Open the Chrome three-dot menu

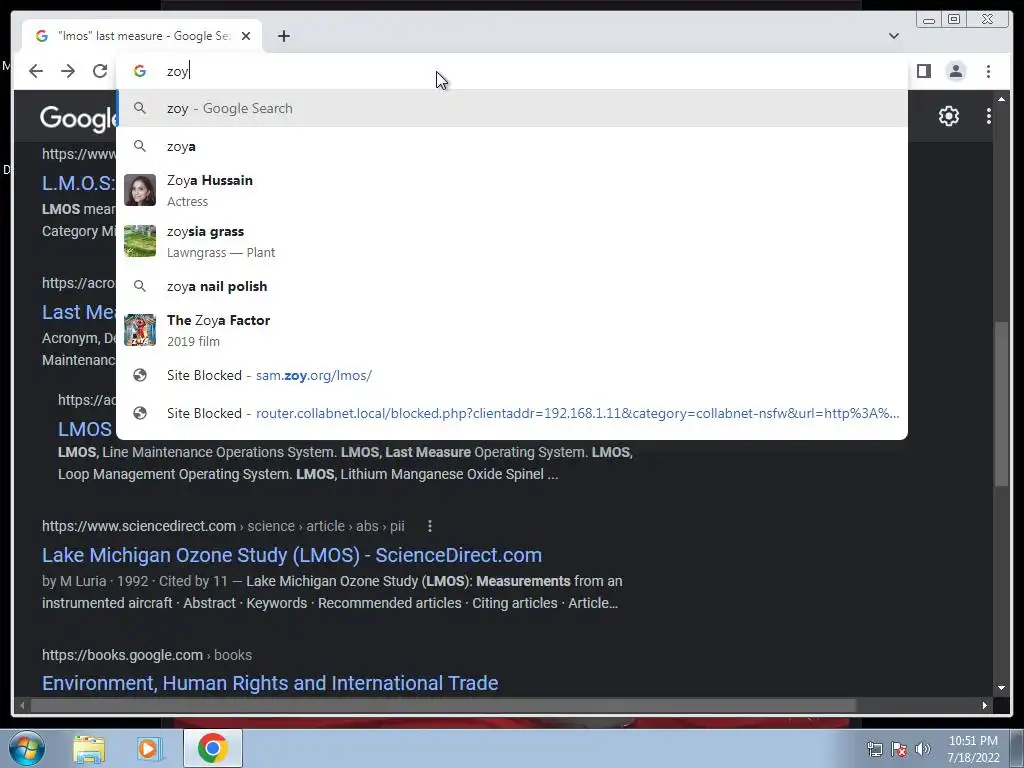pyautogui.click(x=988, y=71)
